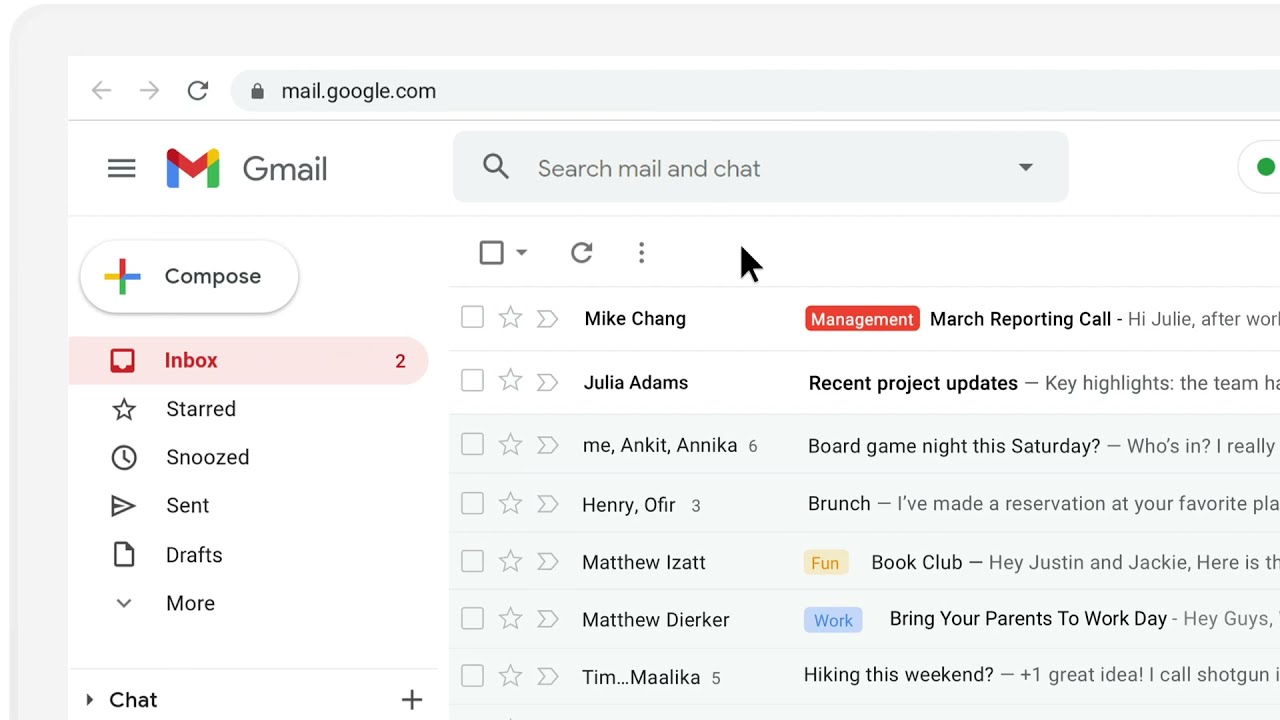Open Hiking this weekend? thread
This screenshot has width=1280, height=720.
coord(899,675)
